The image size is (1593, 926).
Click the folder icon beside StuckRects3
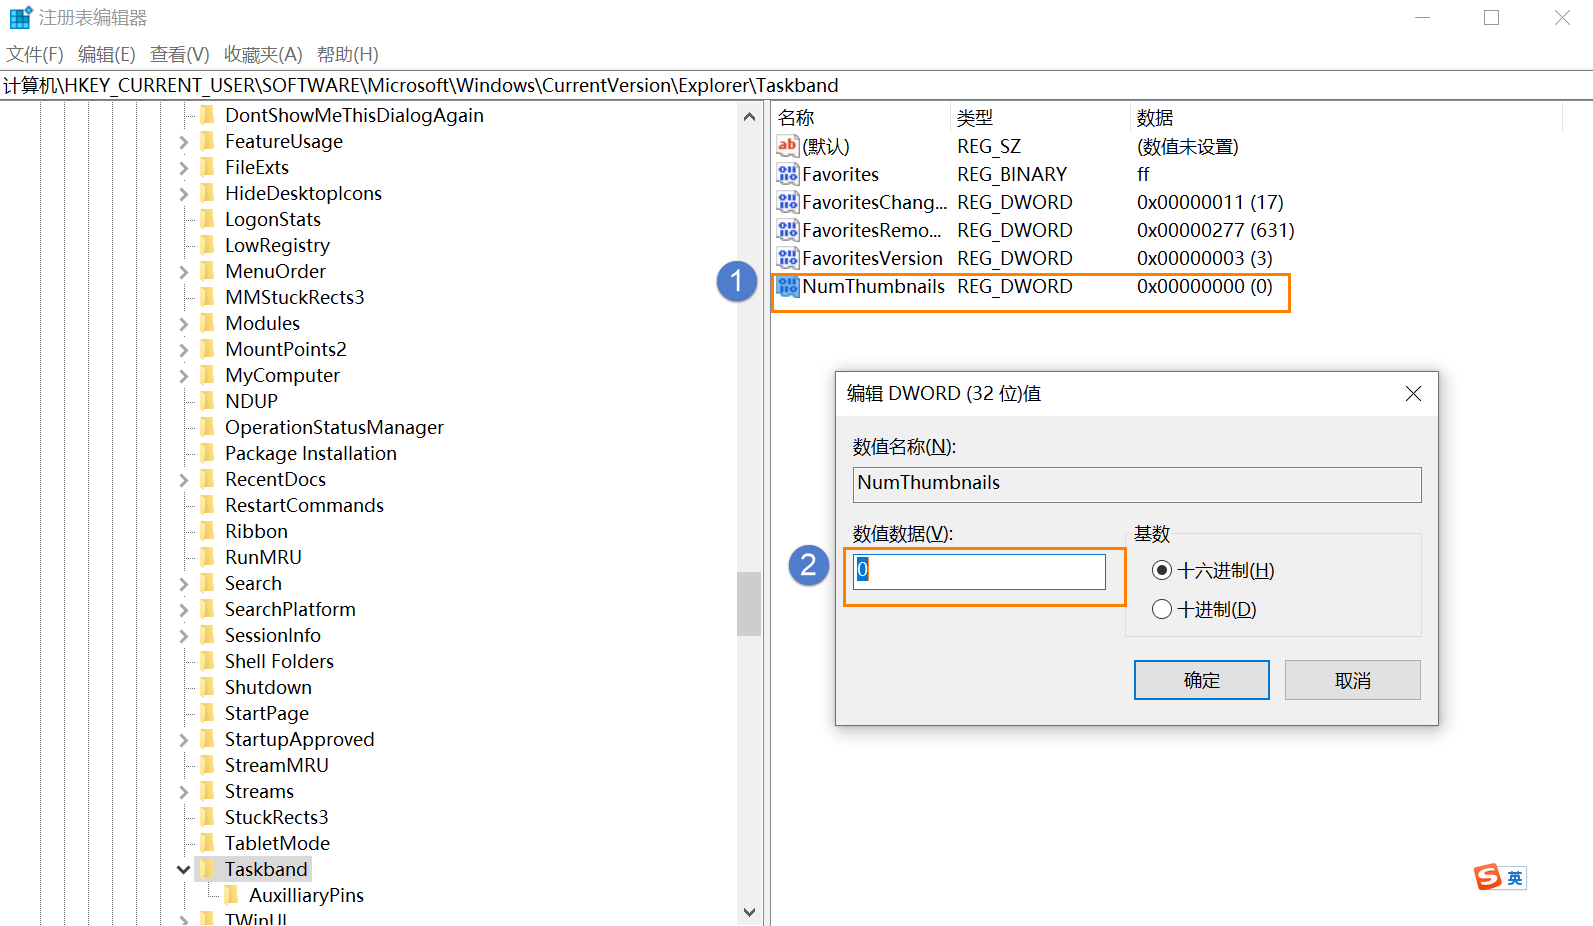[x=208, y=817]
